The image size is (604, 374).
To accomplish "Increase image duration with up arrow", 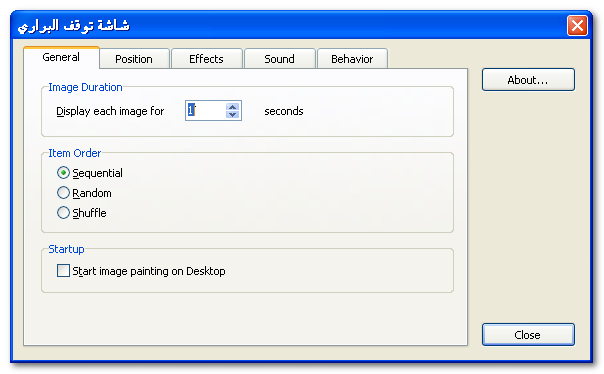I will 232,107.
